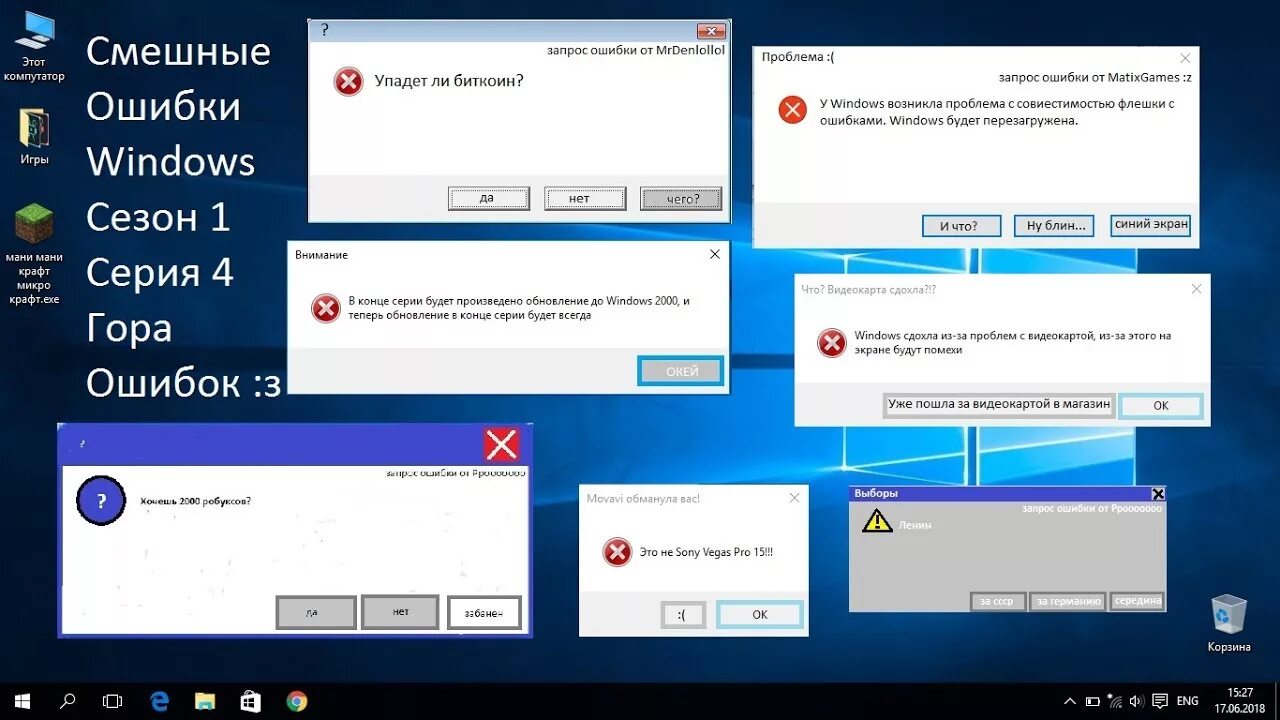The width and height of the screenshot is (1280, 720).
Task: Click OK in the Видеокарта сдохла dialog
Action: tap(1160, 406)
